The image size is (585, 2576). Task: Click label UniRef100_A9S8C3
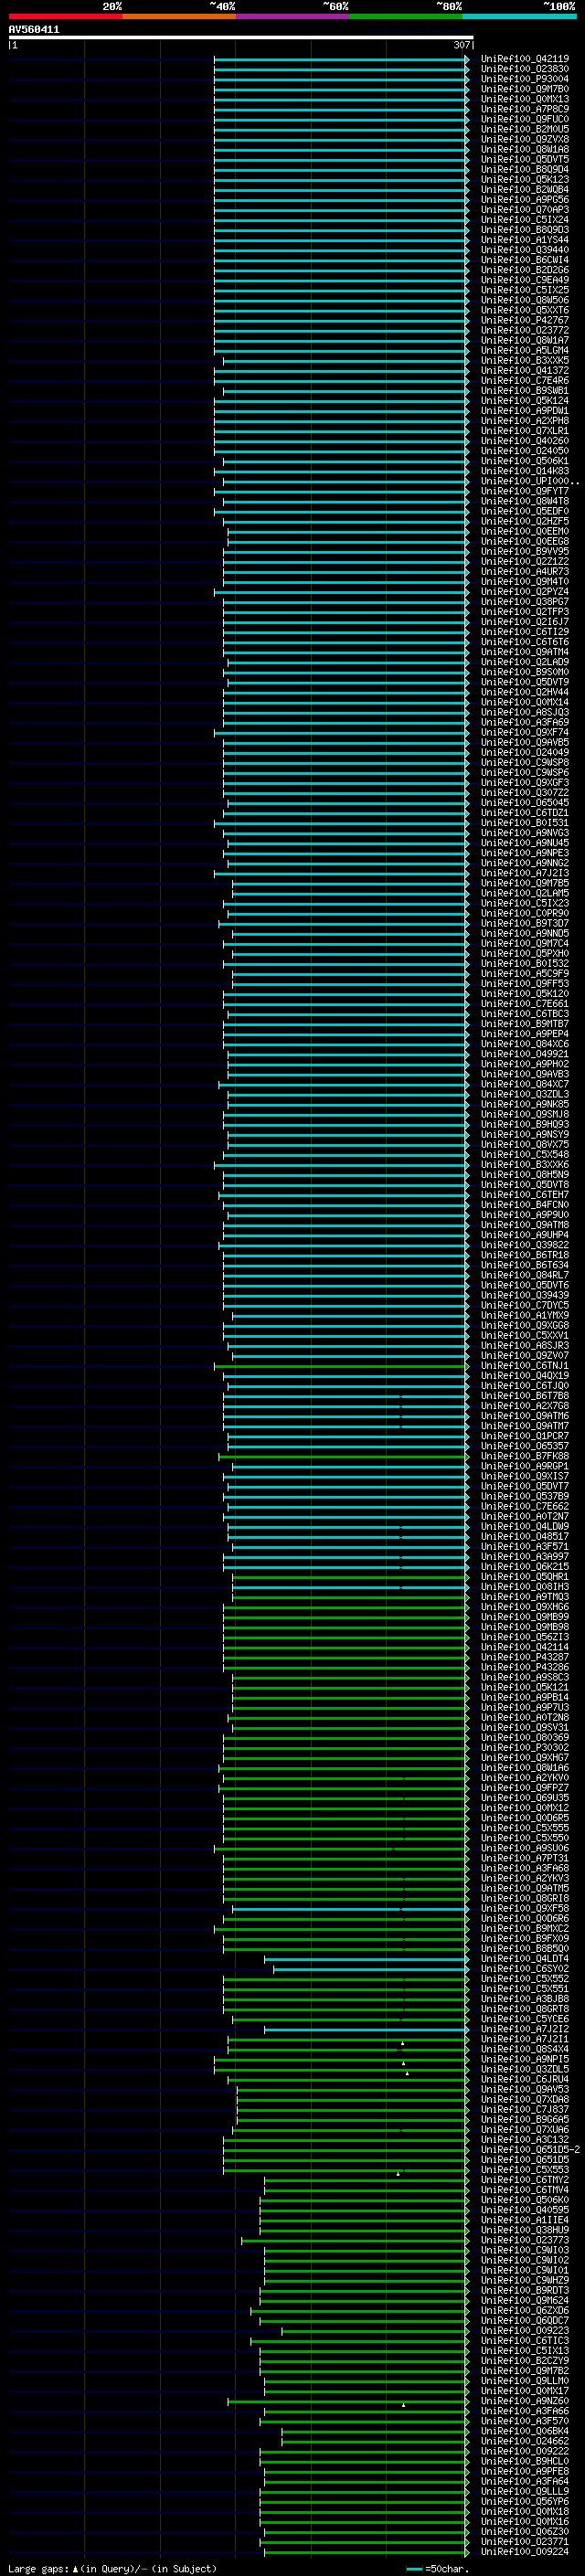click(x=525, y=1677)
